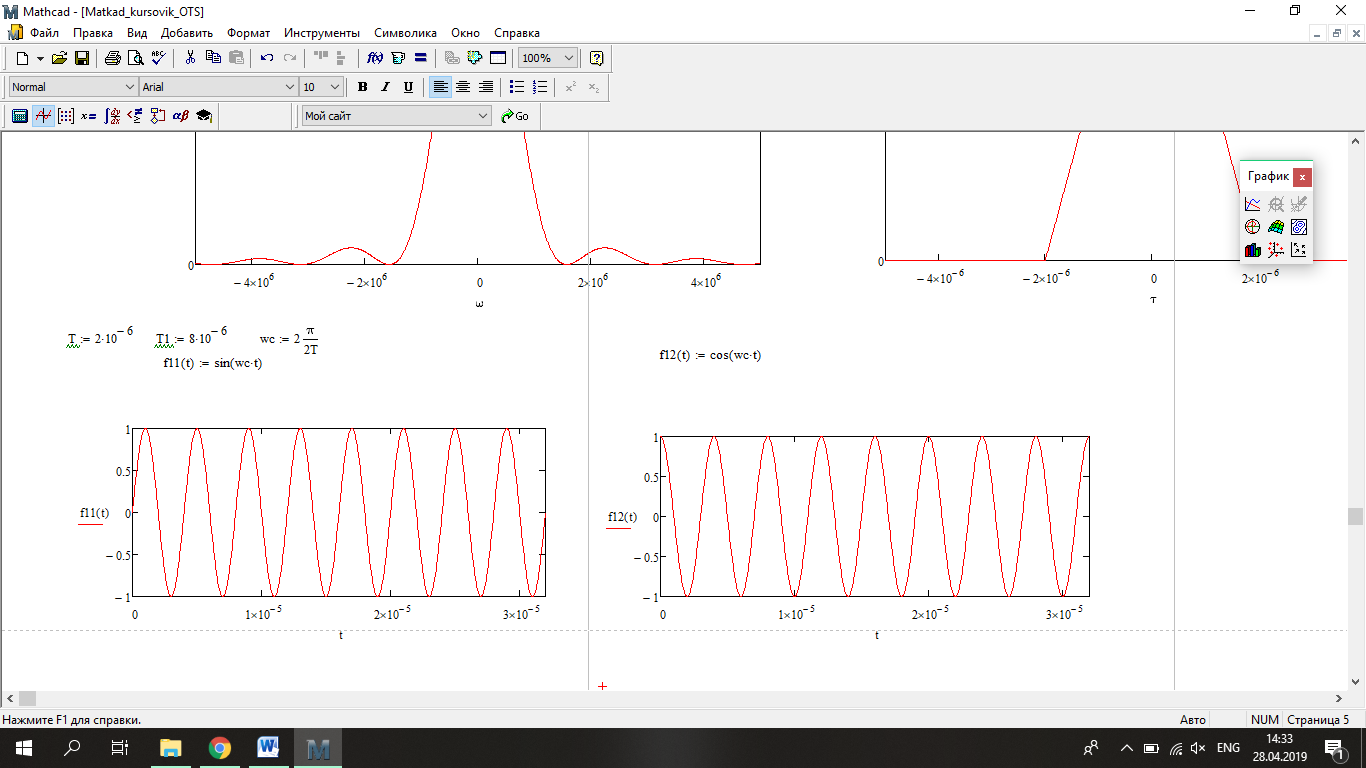Insert a polar plot from График palette
Image resolution: width=1366 pixels, height=768 pixels.
tap(1252, 227)
